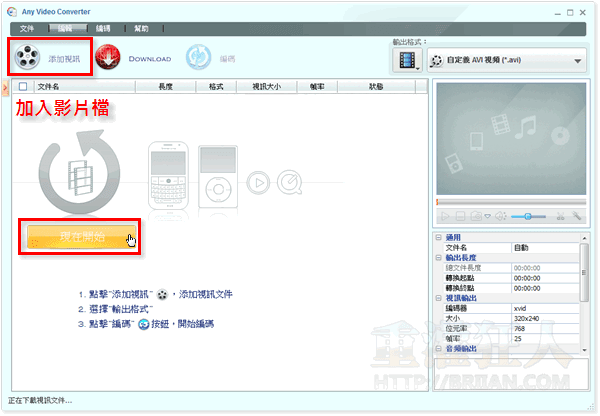This screenshot has width=600, height=416.
Task: Click the scissors clip icon
Action: pos(561,217)
